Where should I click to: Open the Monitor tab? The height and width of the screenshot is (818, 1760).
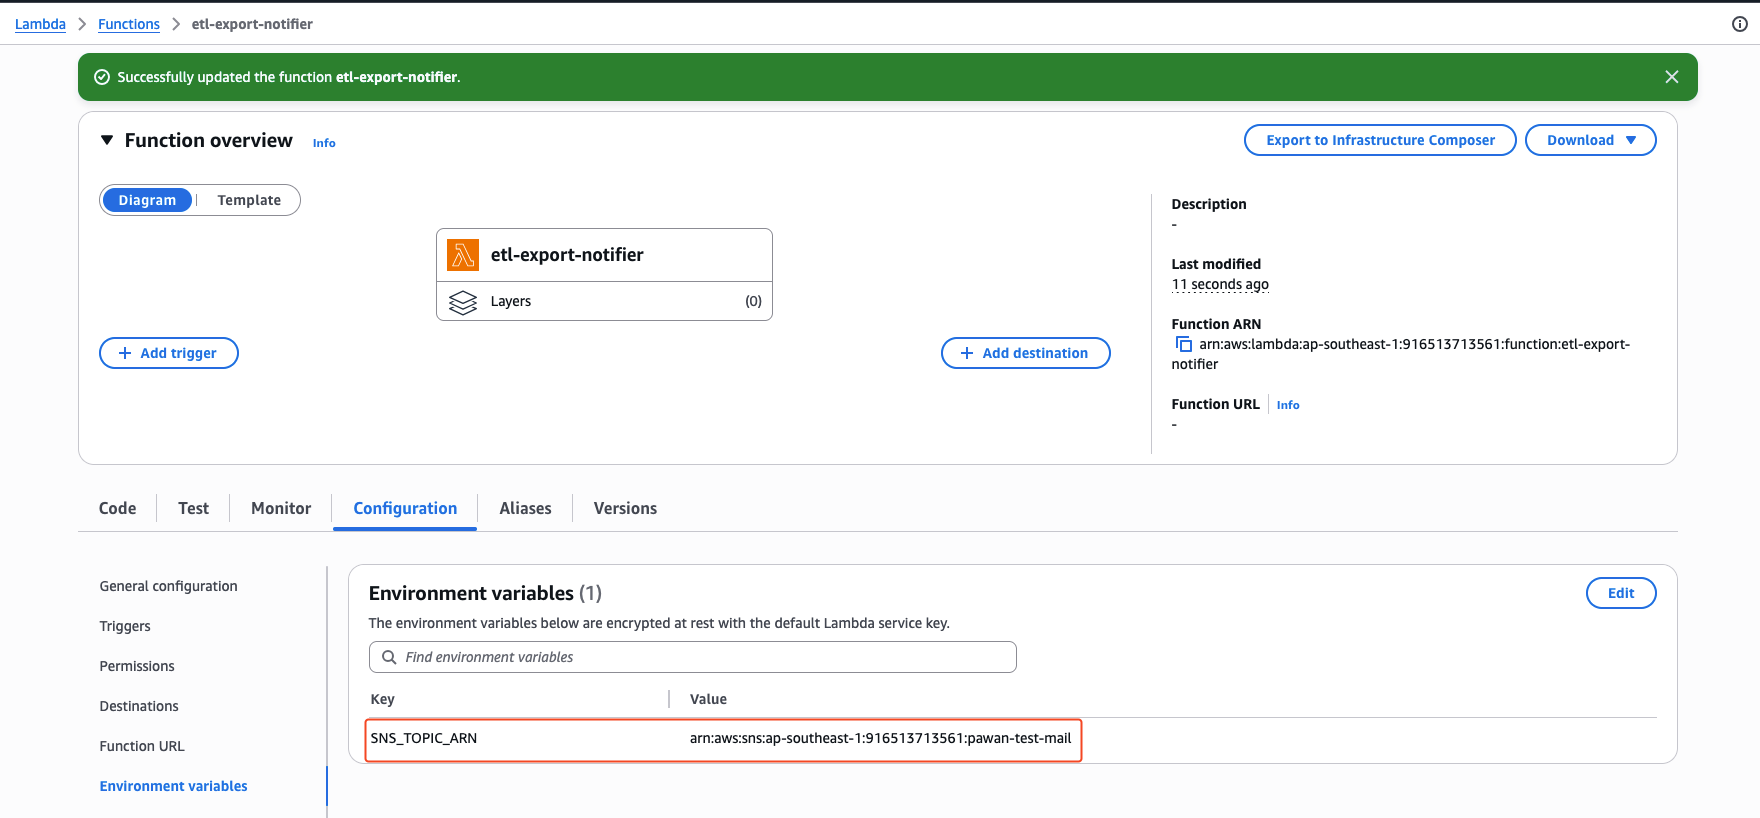(x=281, y=508)
